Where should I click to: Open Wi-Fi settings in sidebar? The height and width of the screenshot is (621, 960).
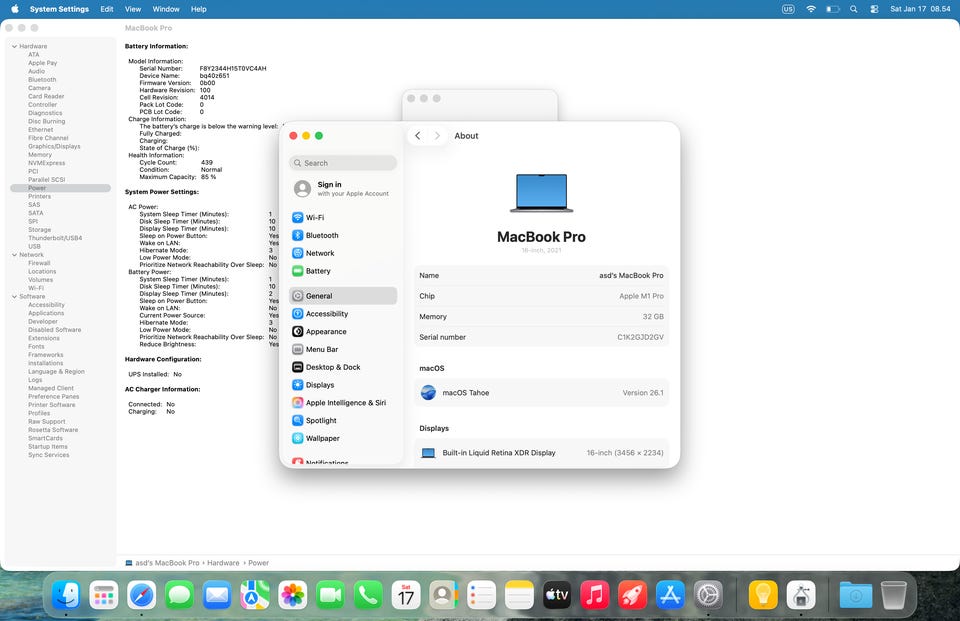point(314,218)
